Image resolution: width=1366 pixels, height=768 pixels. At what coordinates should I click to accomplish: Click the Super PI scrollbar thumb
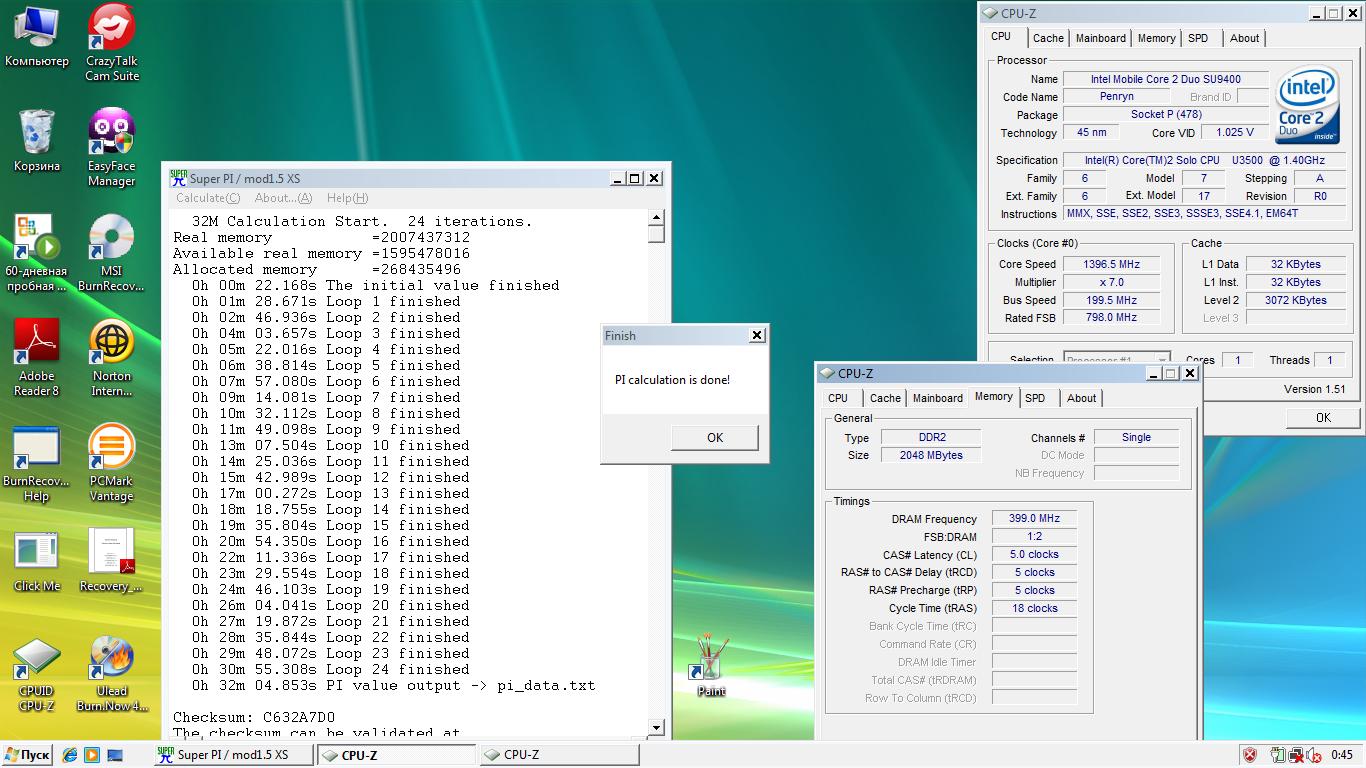(x=656, y=234)
